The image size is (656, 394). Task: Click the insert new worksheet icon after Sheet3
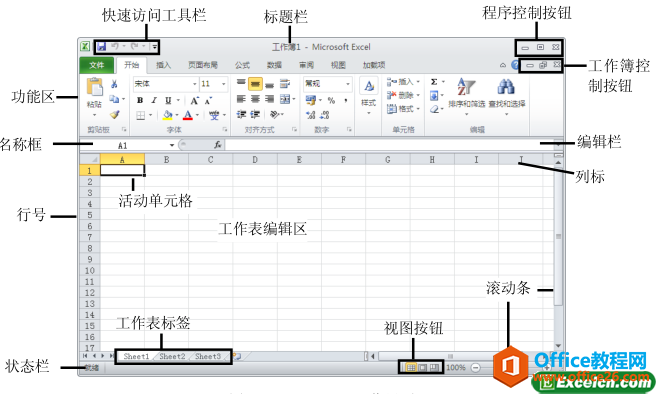pyautogui.click(x=237, y=356)
